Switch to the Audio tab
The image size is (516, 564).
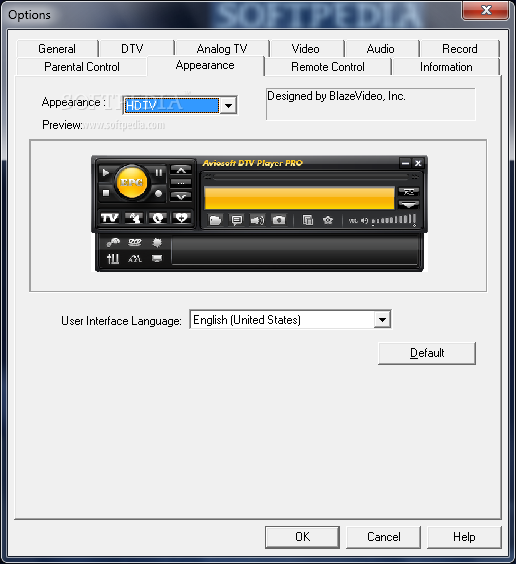point(381,49)
